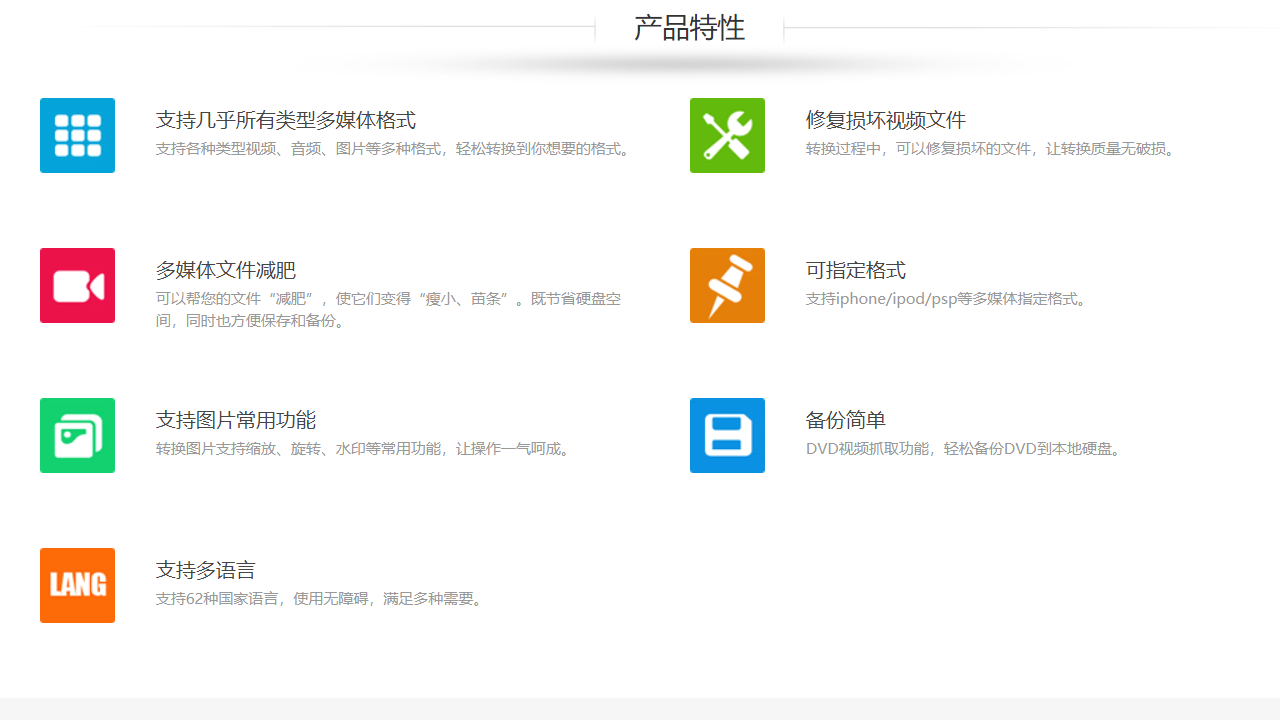Screen dimensions: 1280x720
Task: Click the green image functions icon
Action: pos(77,435)
